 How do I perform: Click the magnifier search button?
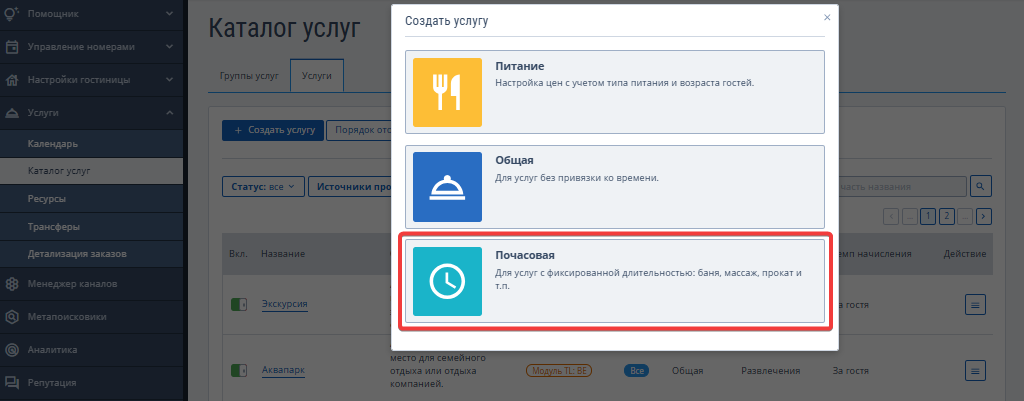coord(981,187)
